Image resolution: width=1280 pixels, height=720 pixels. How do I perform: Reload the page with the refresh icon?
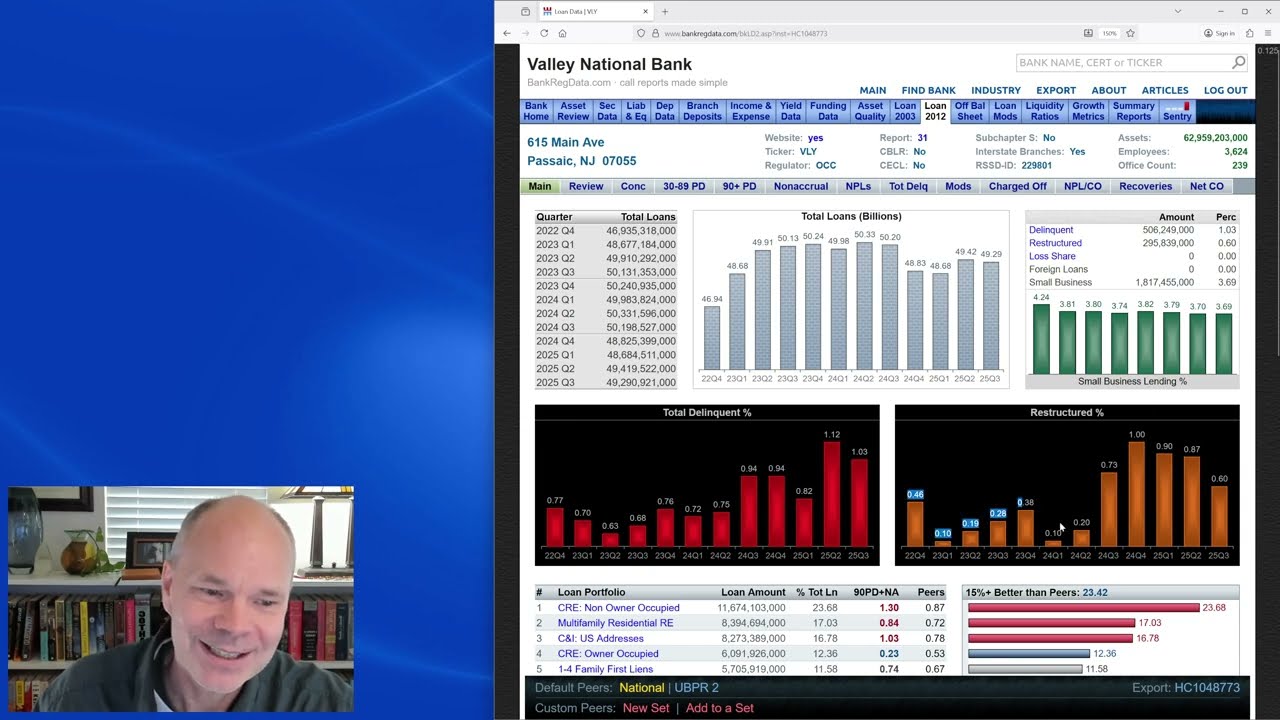pos(544,33)
